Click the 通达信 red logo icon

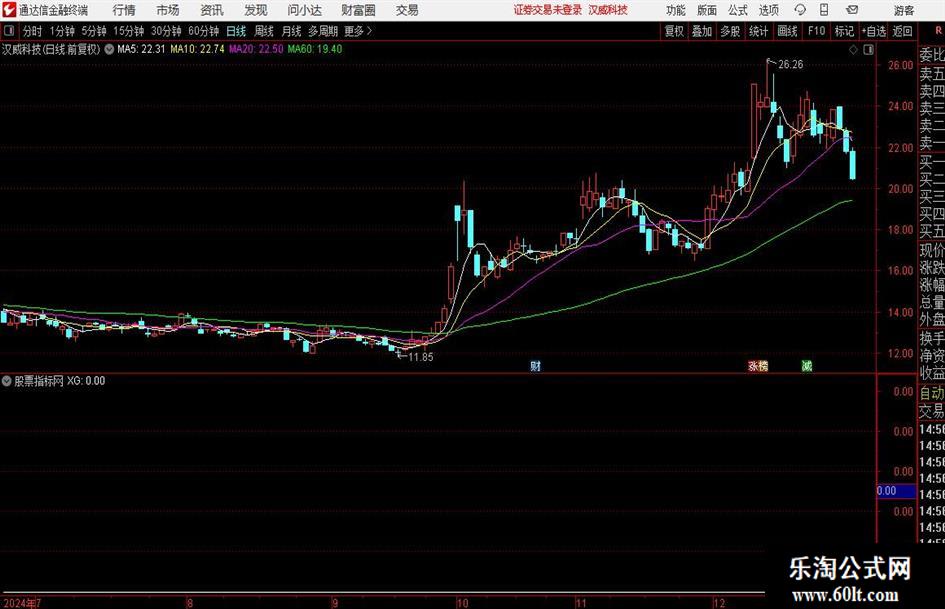[8, 10]
